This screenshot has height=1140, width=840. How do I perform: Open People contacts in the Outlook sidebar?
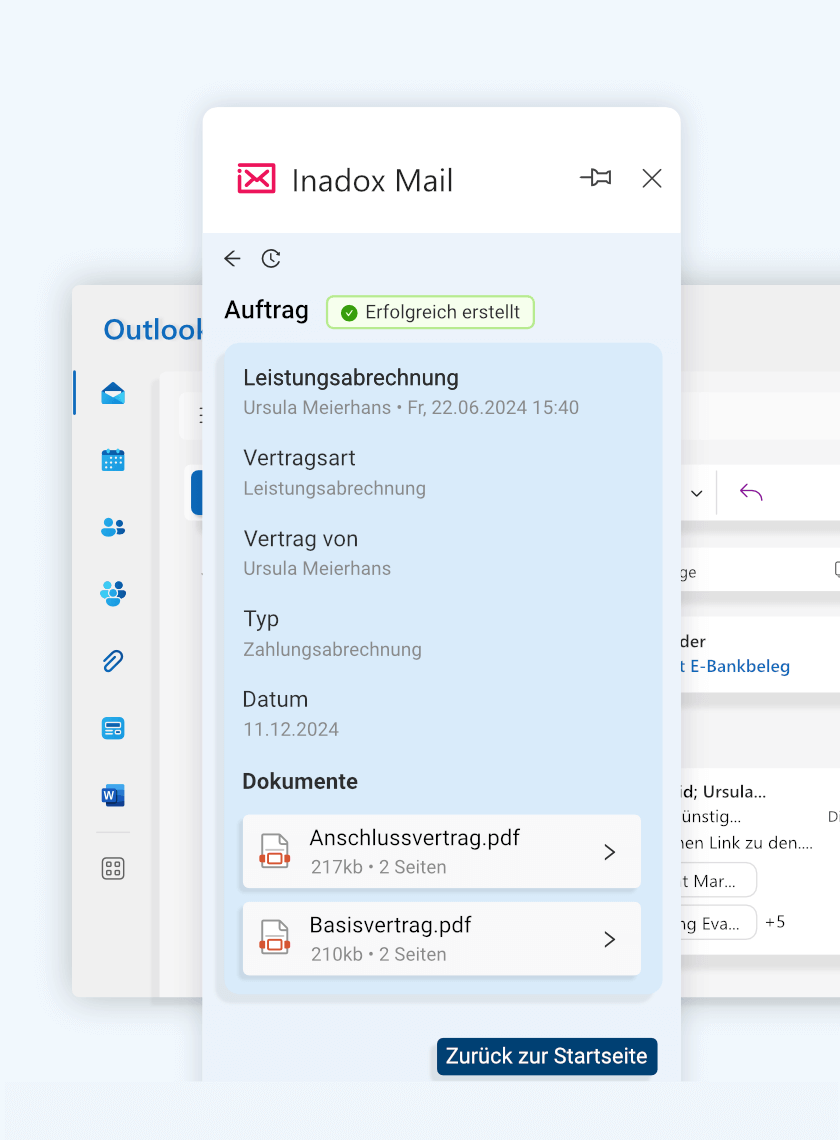click(x=113, y=526)
